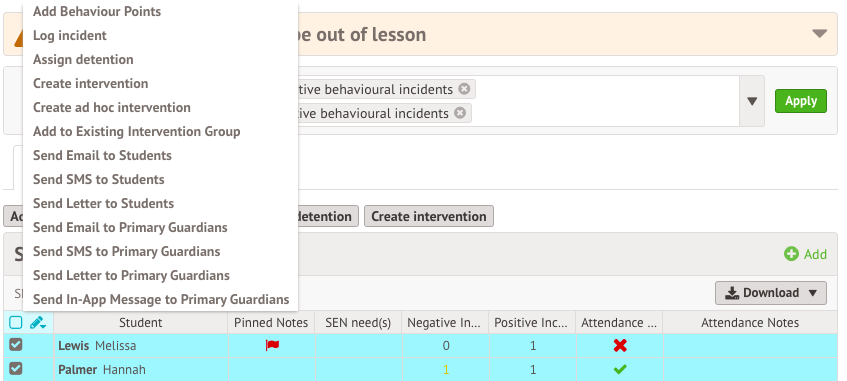
Task: Open the Negative Incidents count for Palmer
Action: tap(446, 370)
